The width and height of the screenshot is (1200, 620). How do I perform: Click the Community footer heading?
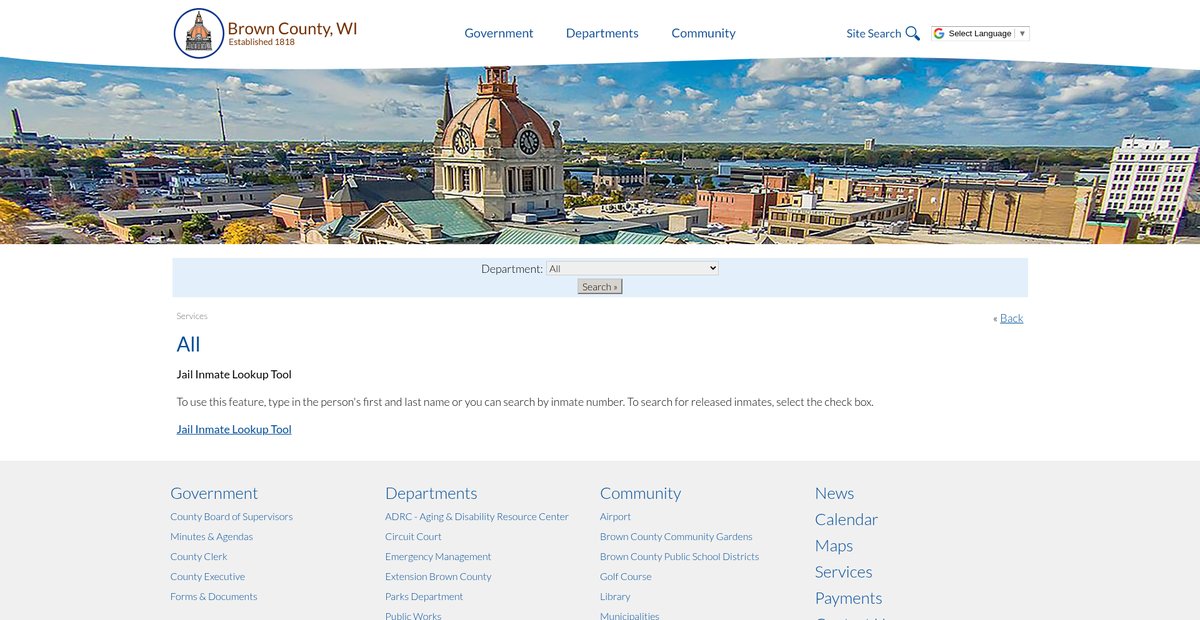click(x=640, y=493)
